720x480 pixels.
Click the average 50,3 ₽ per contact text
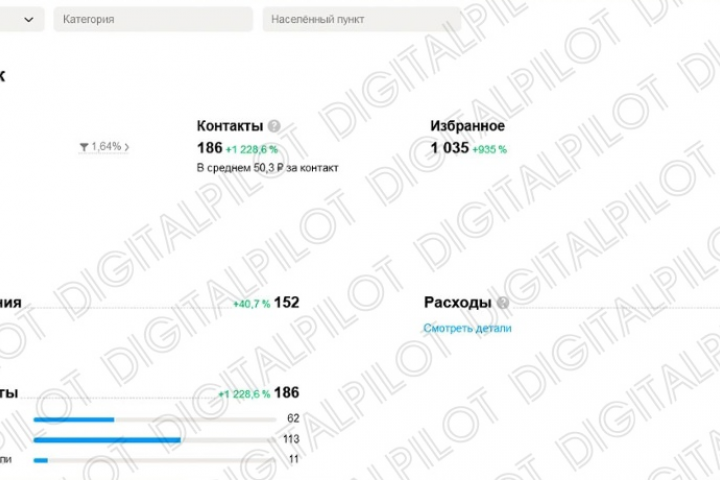(267, 168)
